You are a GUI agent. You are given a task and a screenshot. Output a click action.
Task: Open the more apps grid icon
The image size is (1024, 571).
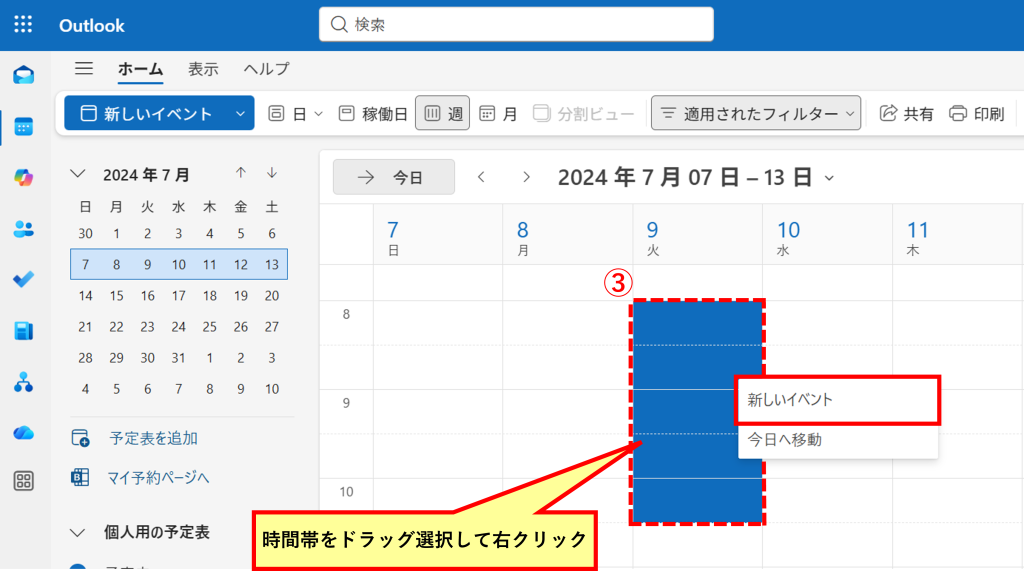tap(23, 481)
